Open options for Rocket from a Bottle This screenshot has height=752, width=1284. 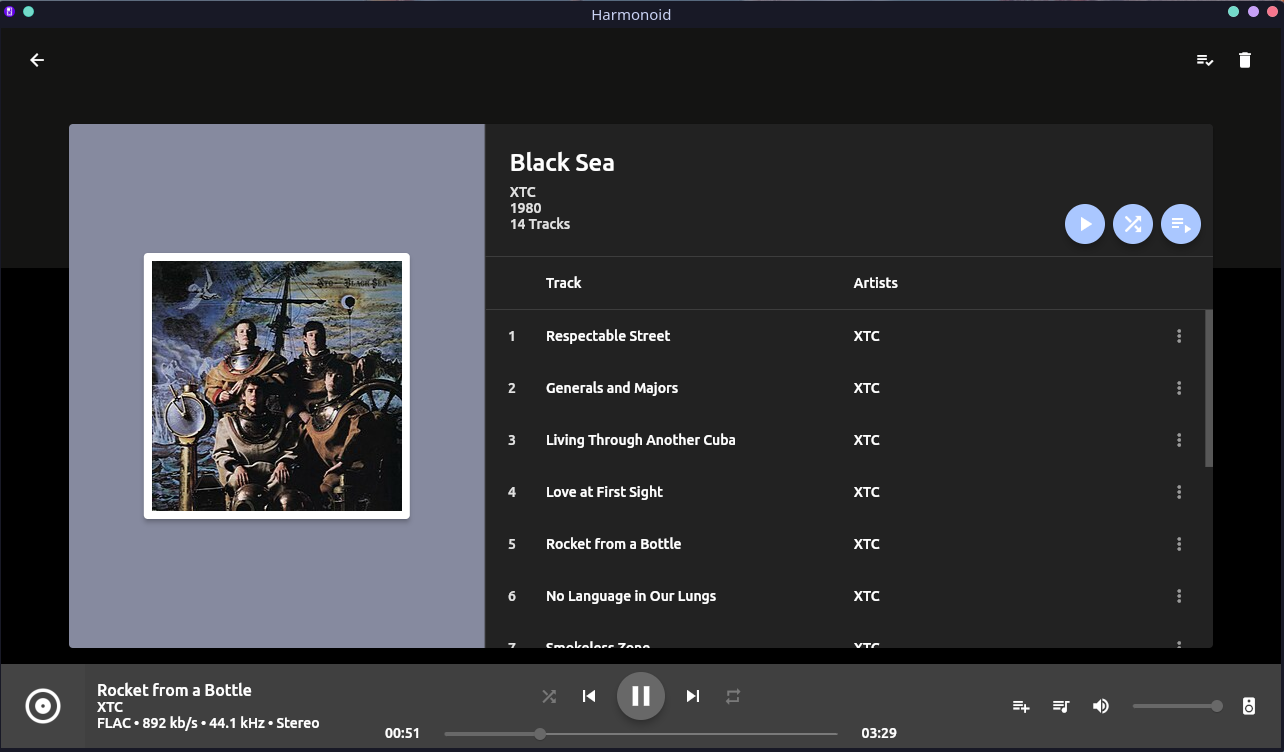[x=1179, y=544]
